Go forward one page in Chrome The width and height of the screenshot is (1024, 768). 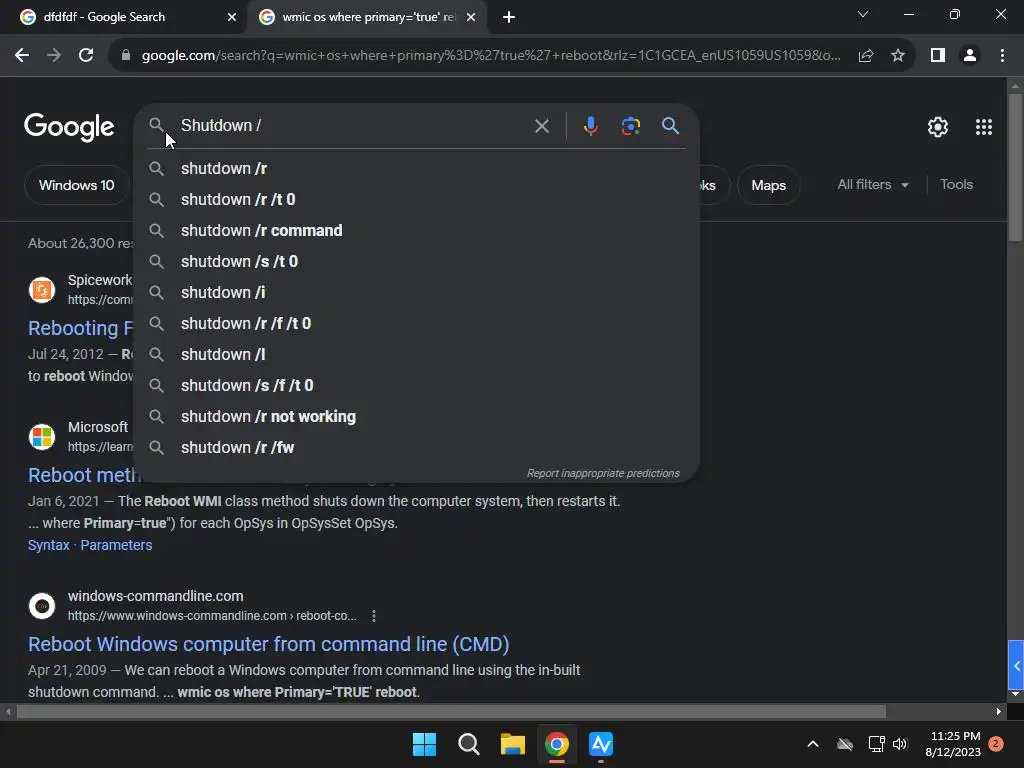tap(54, 56)
